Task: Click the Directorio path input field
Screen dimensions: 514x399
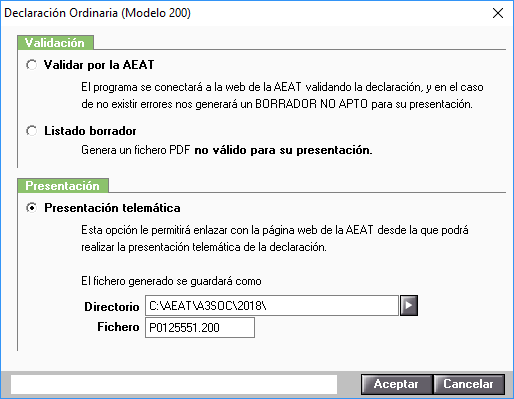Action: pyautogui.click(x=272, y=305)
